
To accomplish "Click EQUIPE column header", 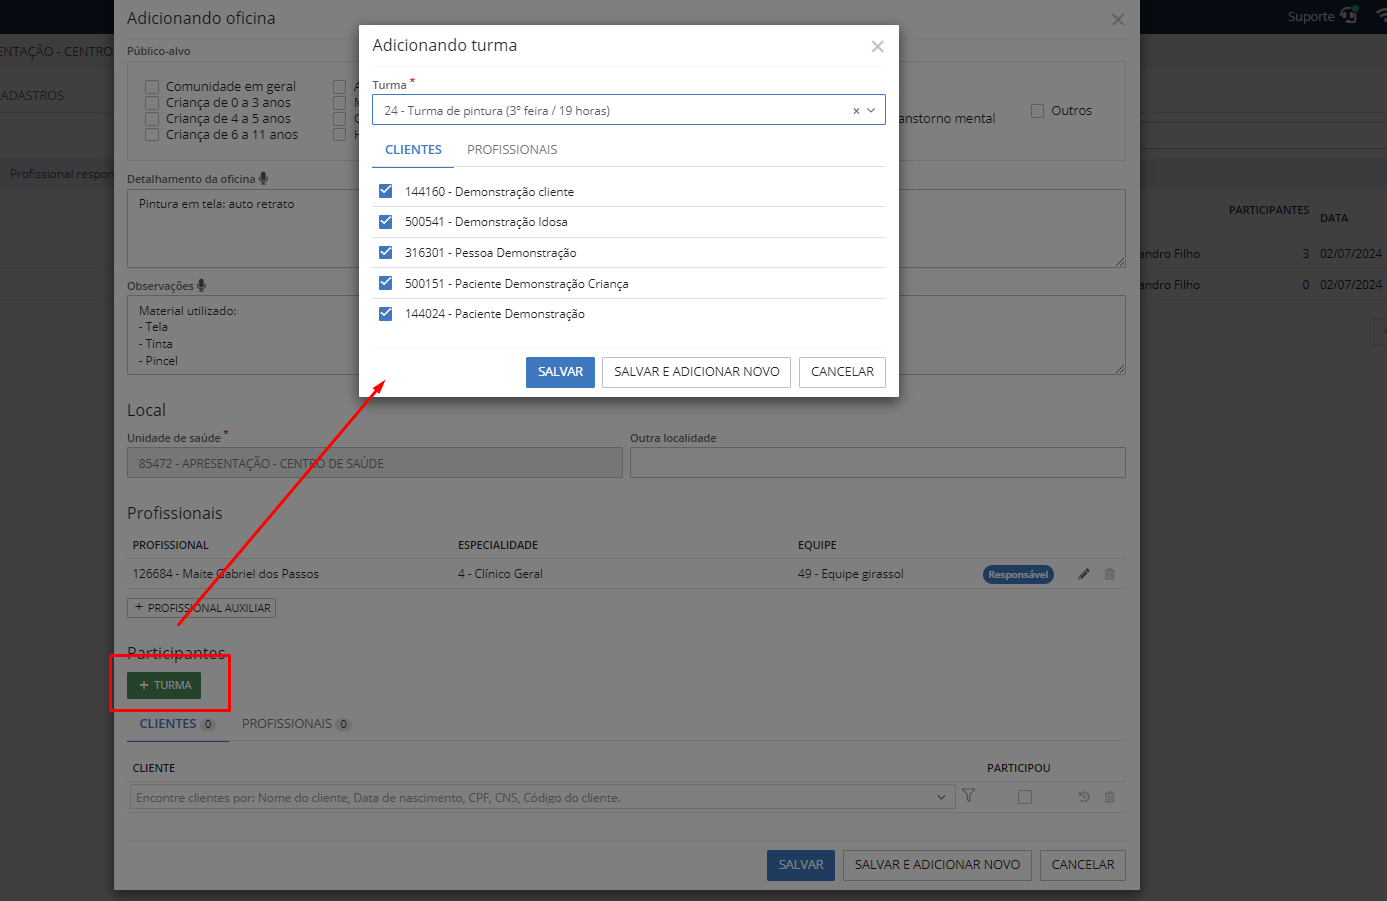I will tap(817, 545).
